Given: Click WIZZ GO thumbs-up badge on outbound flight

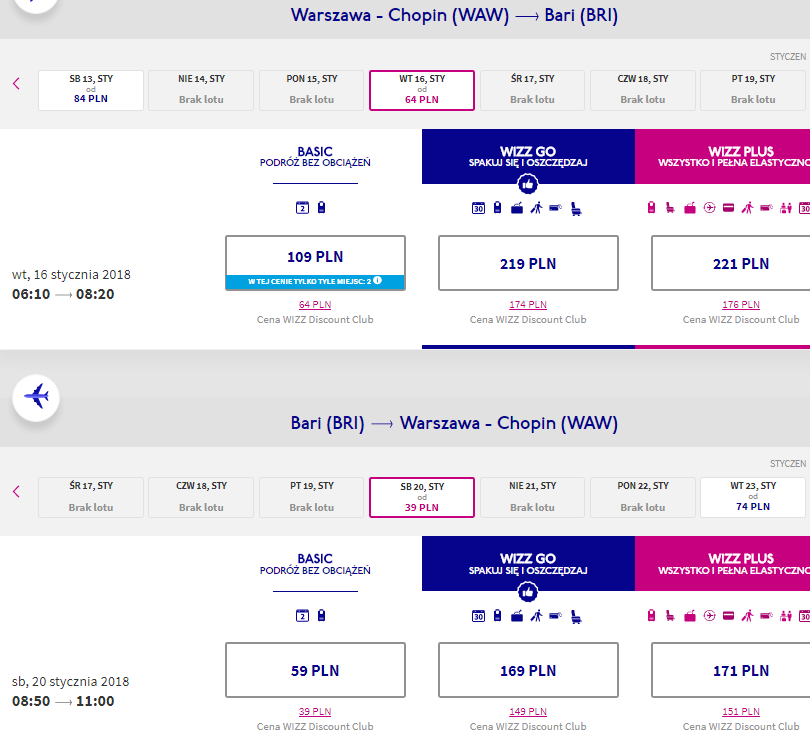Looking at the screenshot, I should point(527,184).
